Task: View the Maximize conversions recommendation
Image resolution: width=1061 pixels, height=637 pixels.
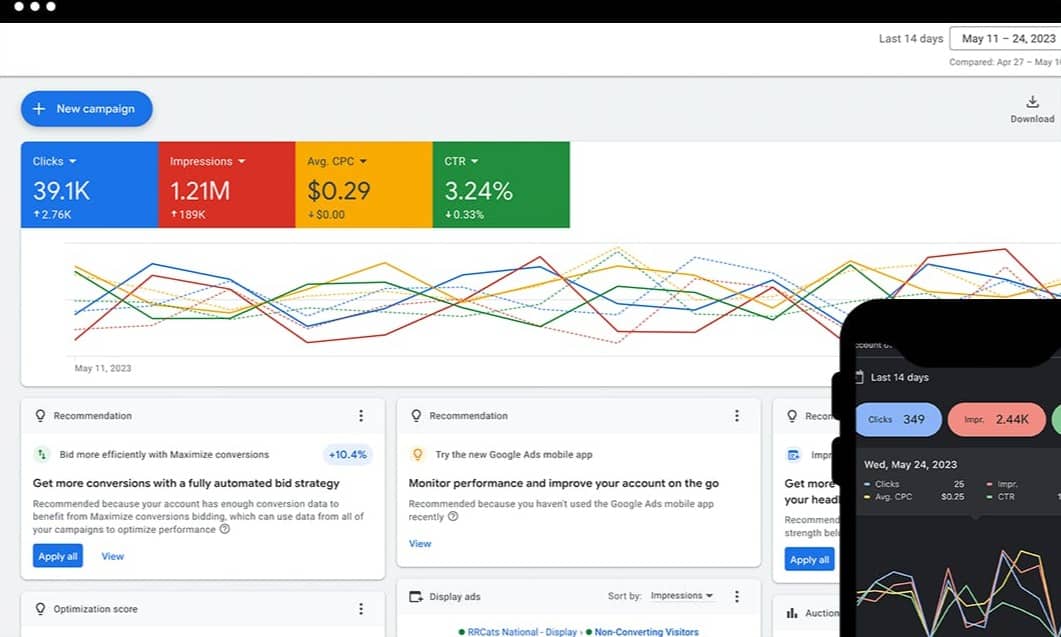Action: click(x=112, y=556)
